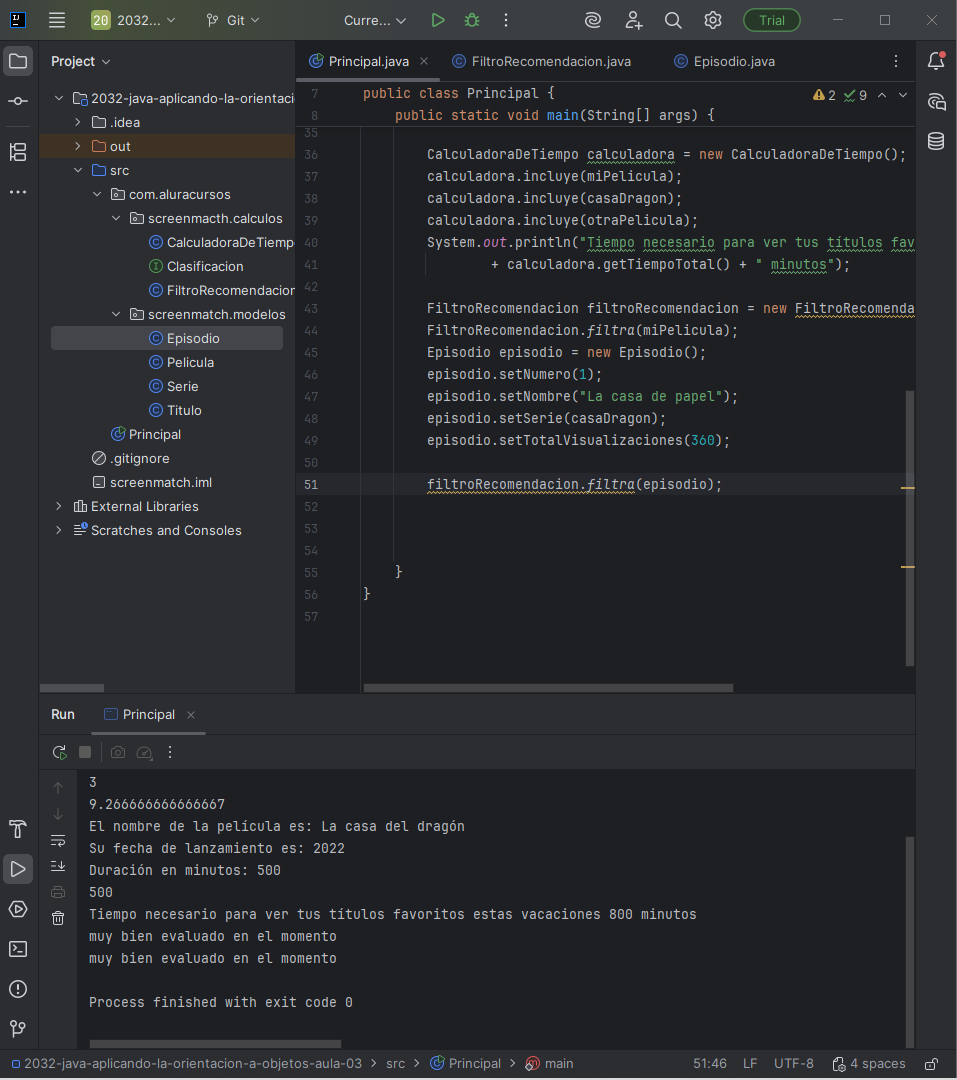Screen dimensions: 957x1080
Task: Open the Terminal tool window
Action: click(18, 949)
